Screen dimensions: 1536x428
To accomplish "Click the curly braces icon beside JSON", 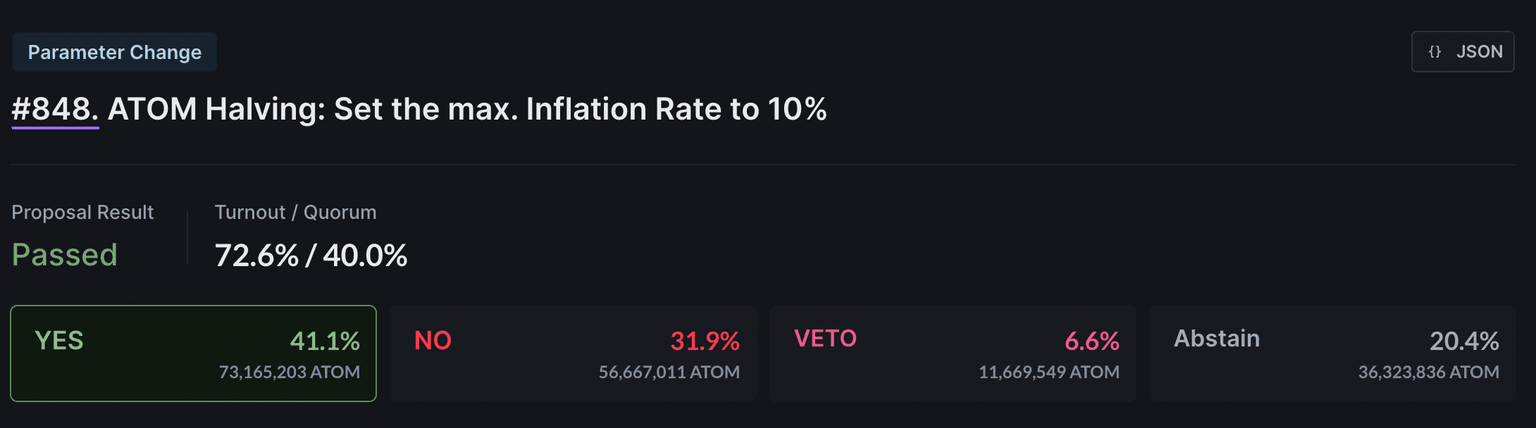I will pyautogui.click(x=1434, y=52).
